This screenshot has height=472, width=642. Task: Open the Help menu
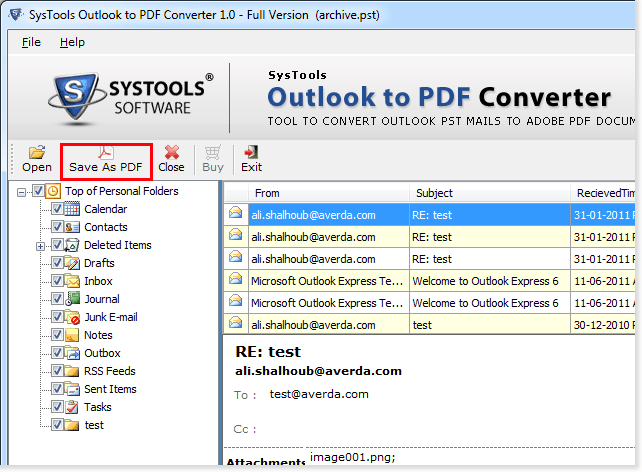click(x=72, y=42)
